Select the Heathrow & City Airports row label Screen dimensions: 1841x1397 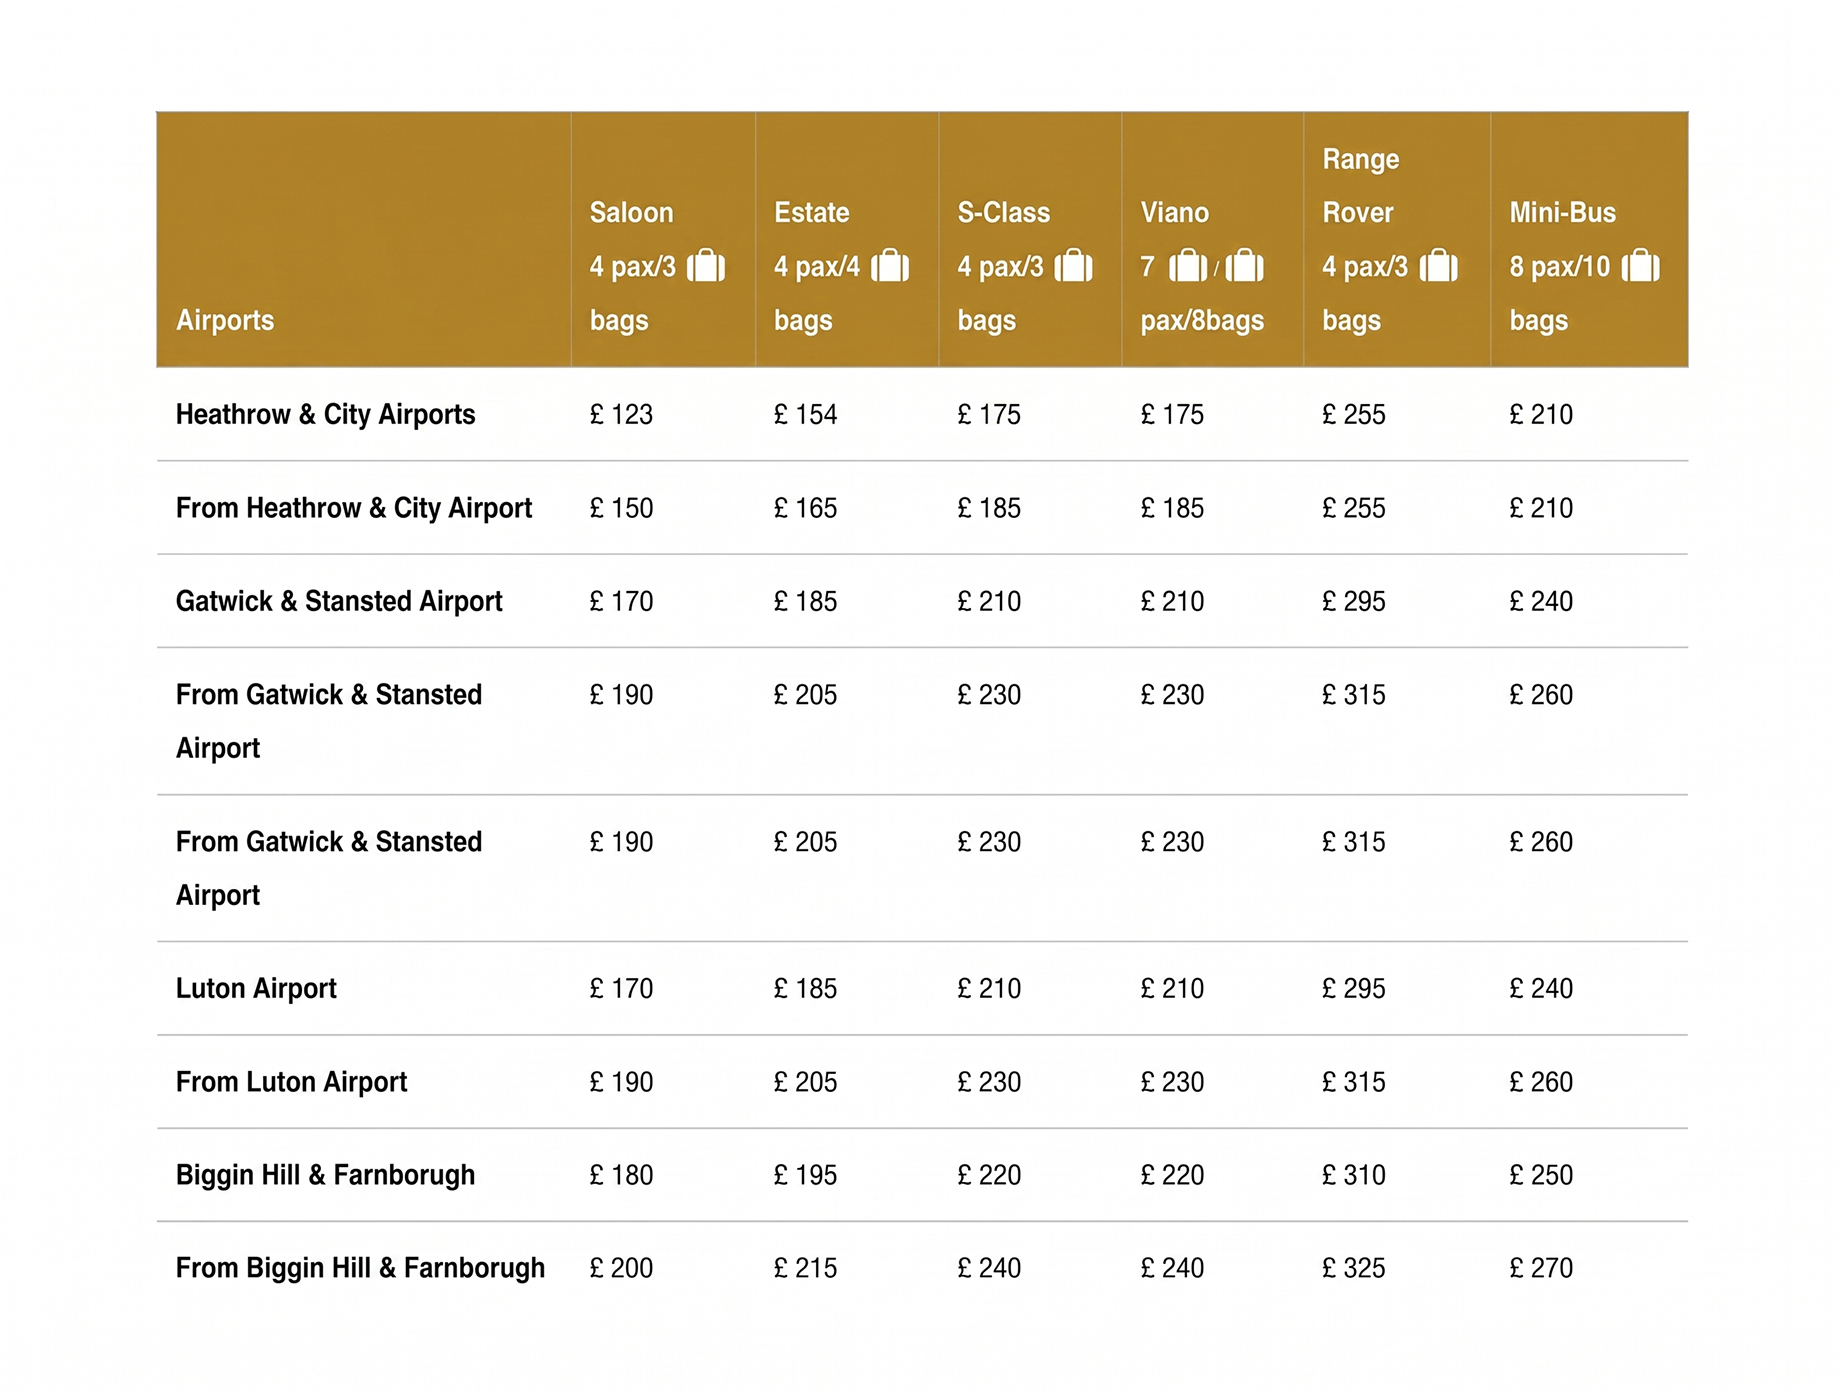(326, 414)
